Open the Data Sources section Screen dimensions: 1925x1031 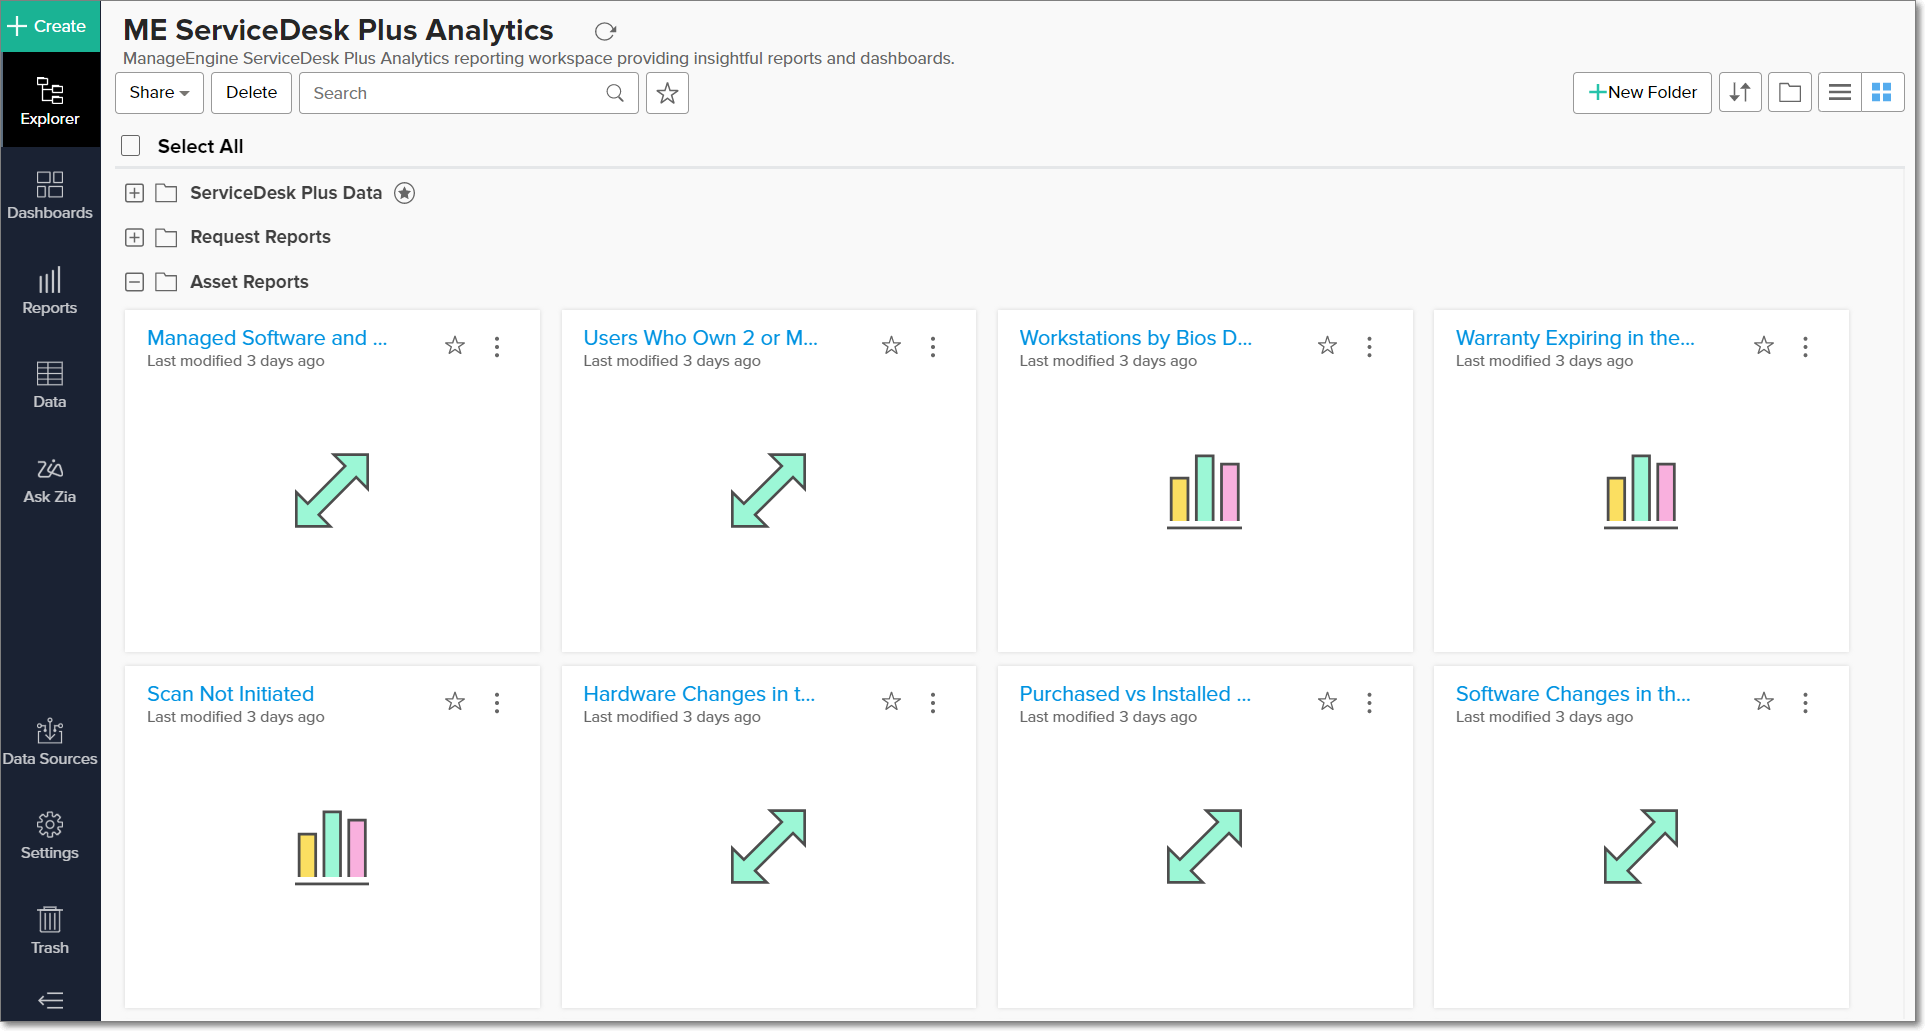pyautogui.click(x=50, y=742)
